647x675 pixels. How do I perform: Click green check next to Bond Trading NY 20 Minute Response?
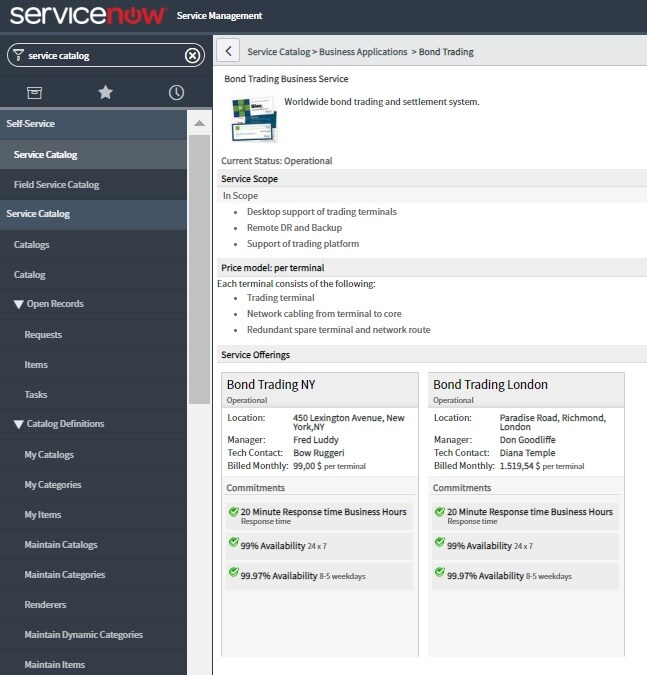tap(233, 511)
